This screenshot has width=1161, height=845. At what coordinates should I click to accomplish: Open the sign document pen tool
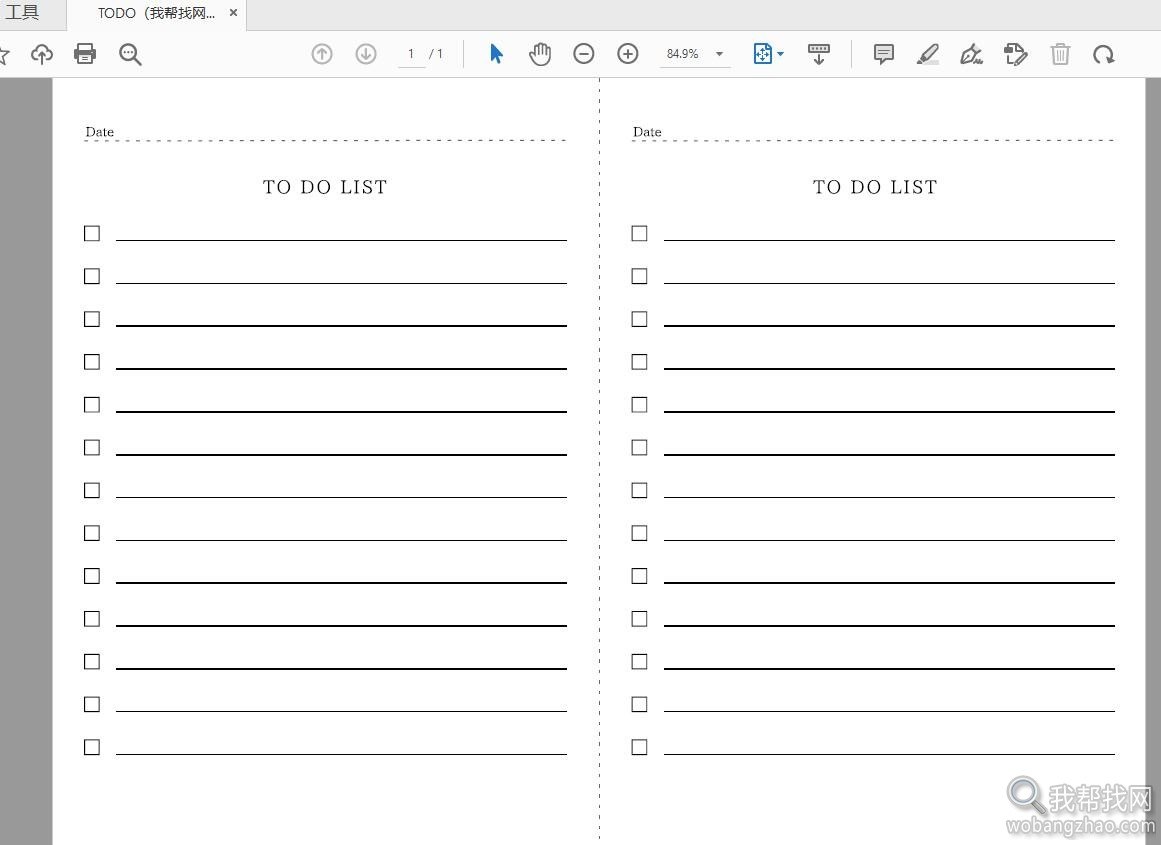971,54
